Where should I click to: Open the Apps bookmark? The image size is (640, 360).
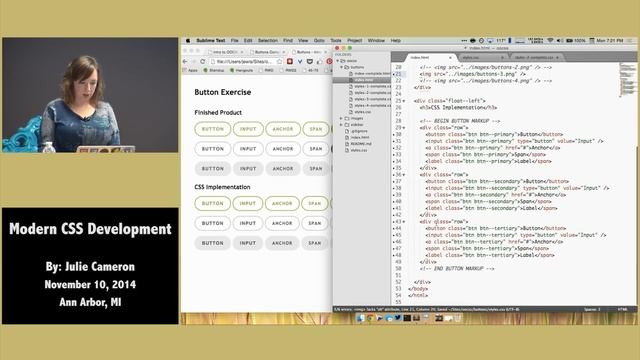pyautogui.click(x=190, y=70)
